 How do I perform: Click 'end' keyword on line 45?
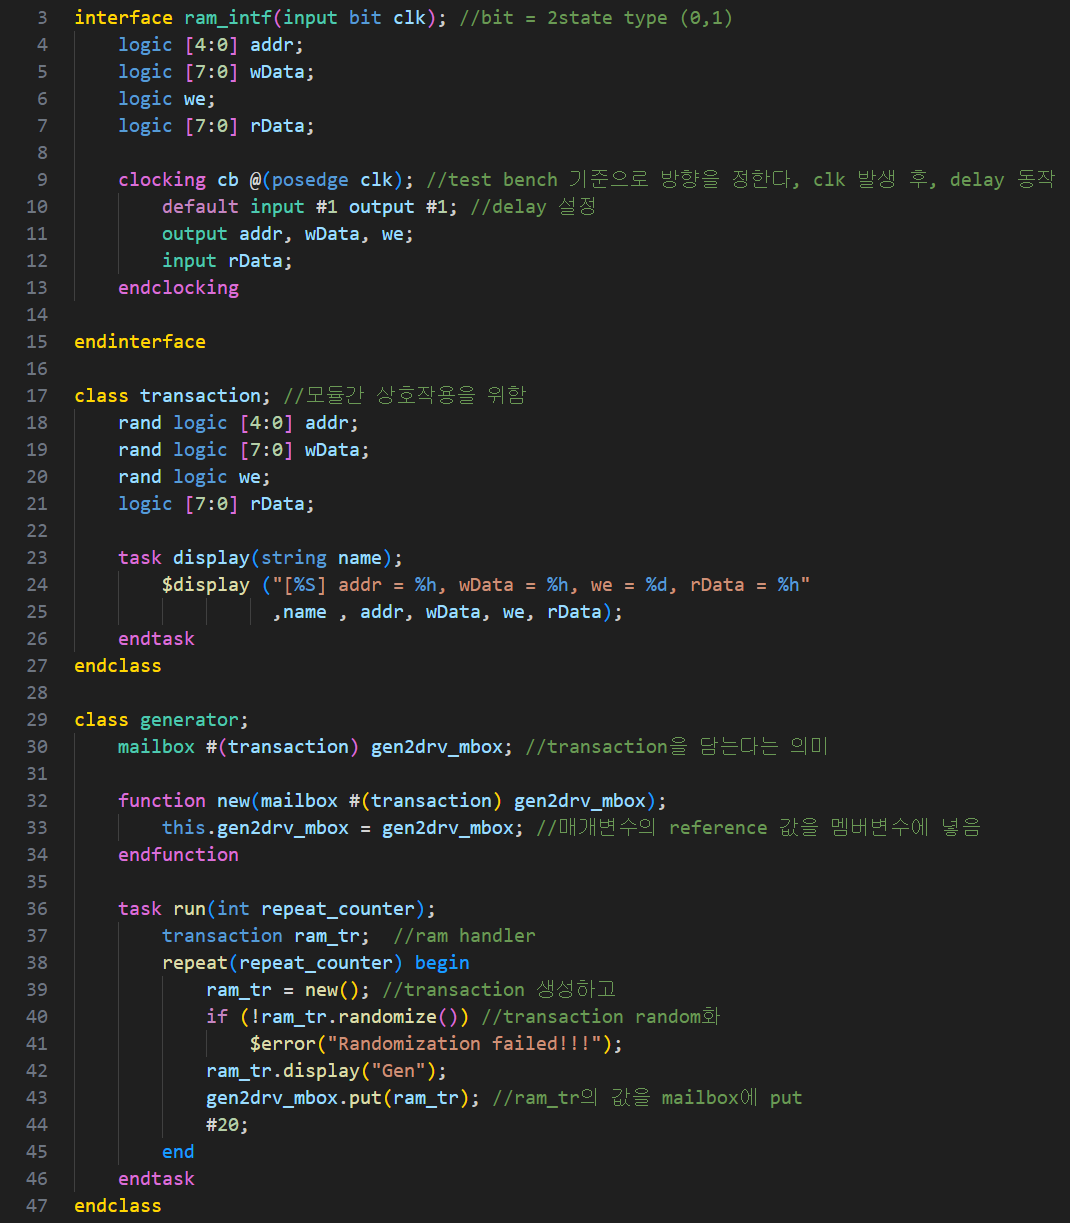(x=178, y=1152)
